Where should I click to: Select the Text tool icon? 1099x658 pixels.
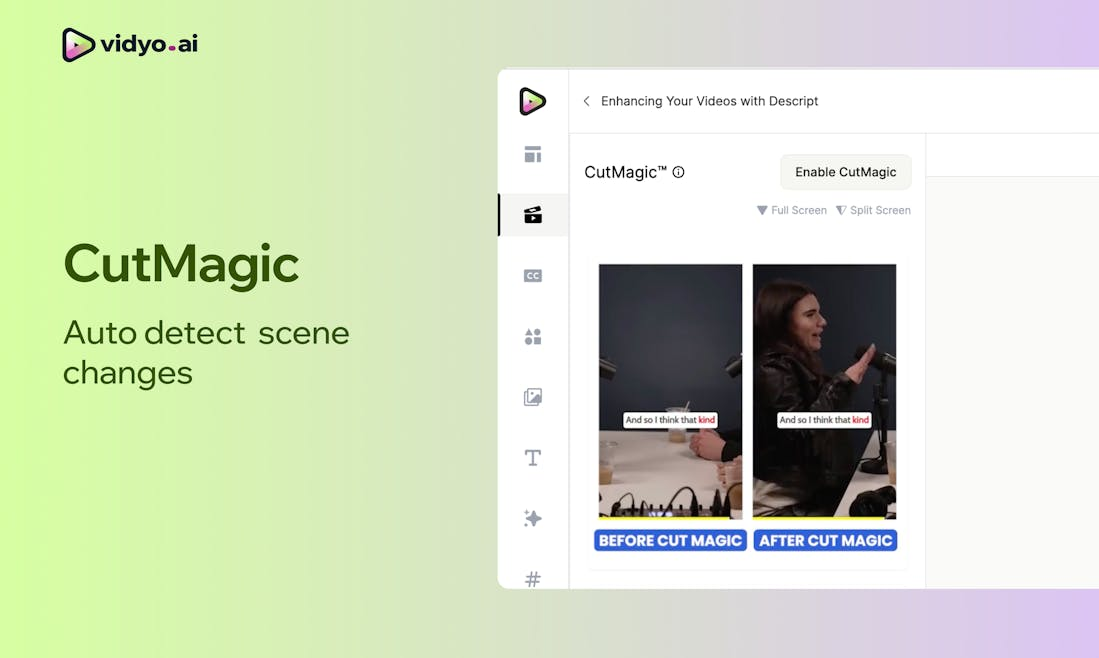(x=533, y=458)
